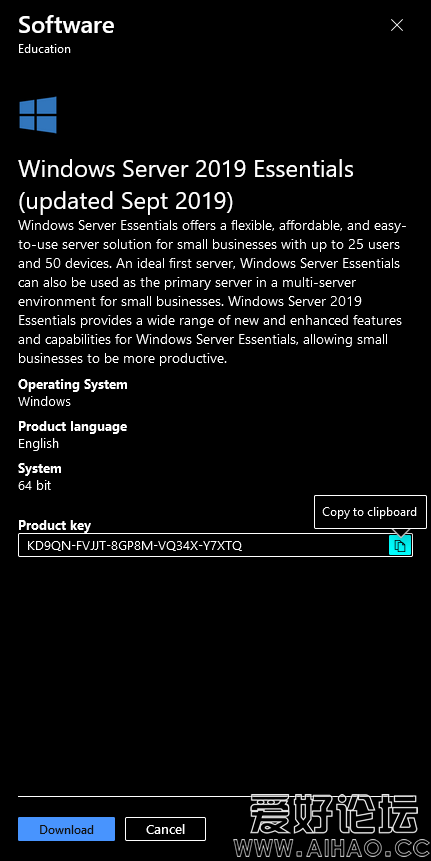
Task: Click the Product key label
Action: 54,525
